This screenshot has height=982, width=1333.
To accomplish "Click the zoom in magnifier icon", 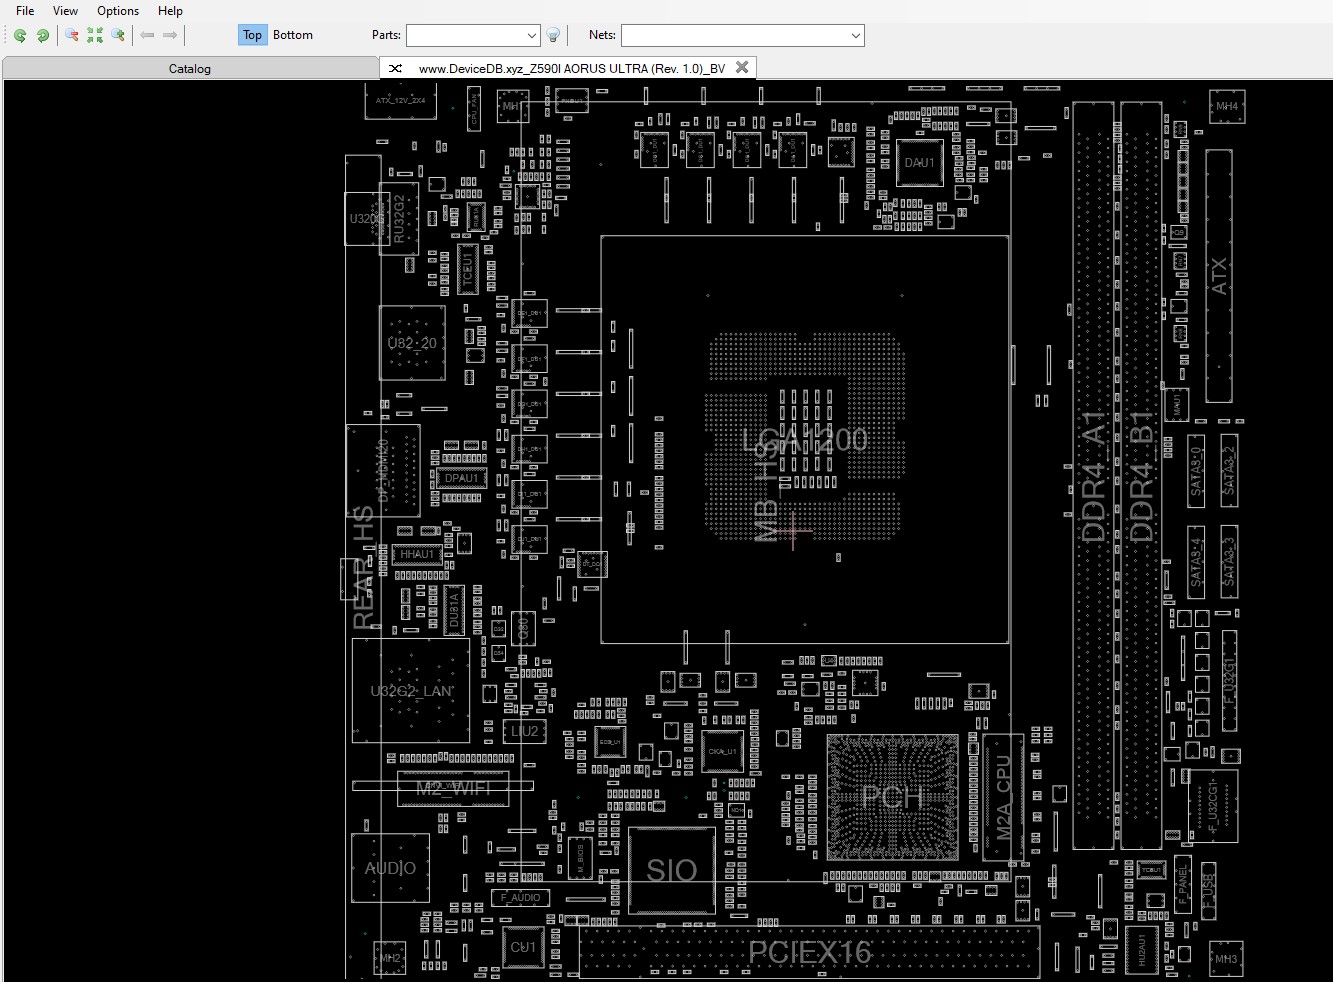I will [x=118, y=35].
